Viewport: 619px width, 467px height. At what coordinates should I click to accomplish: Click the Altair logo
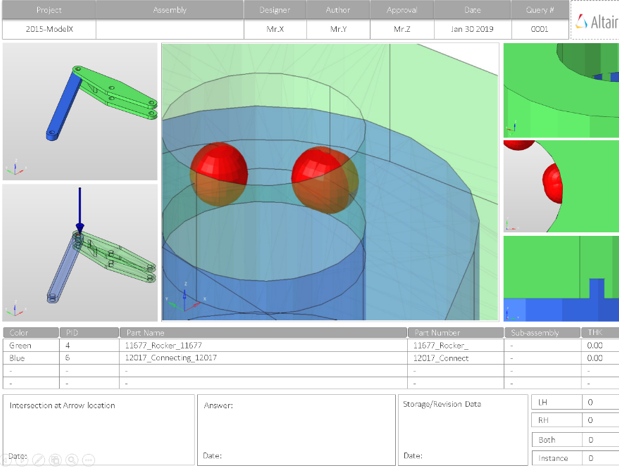click(x=598, y=20)
